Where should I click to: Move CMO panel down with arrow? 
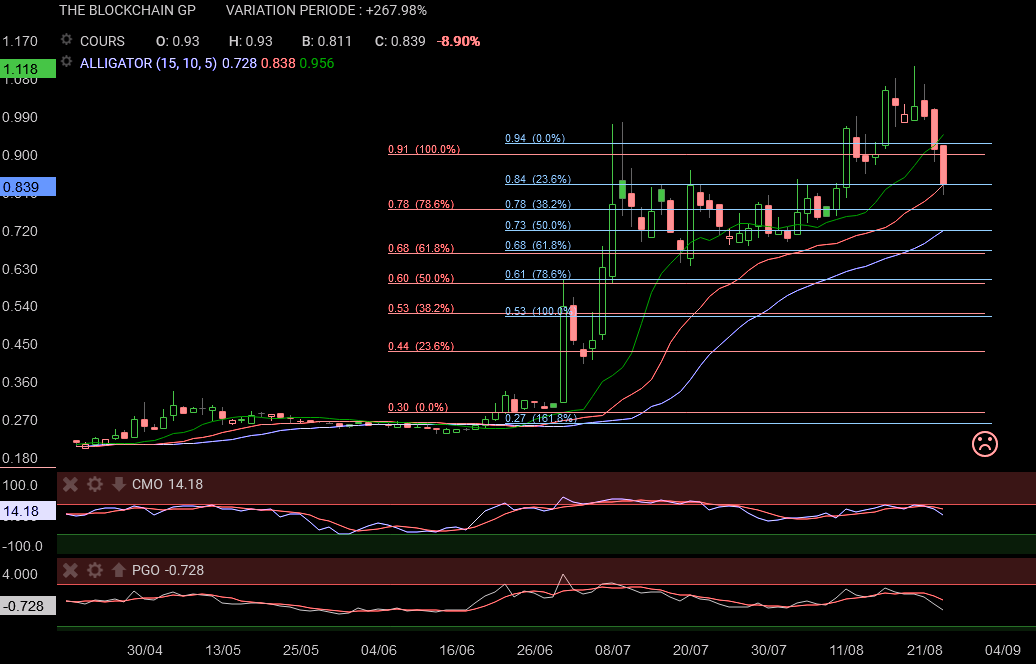[x=119, y=484]
